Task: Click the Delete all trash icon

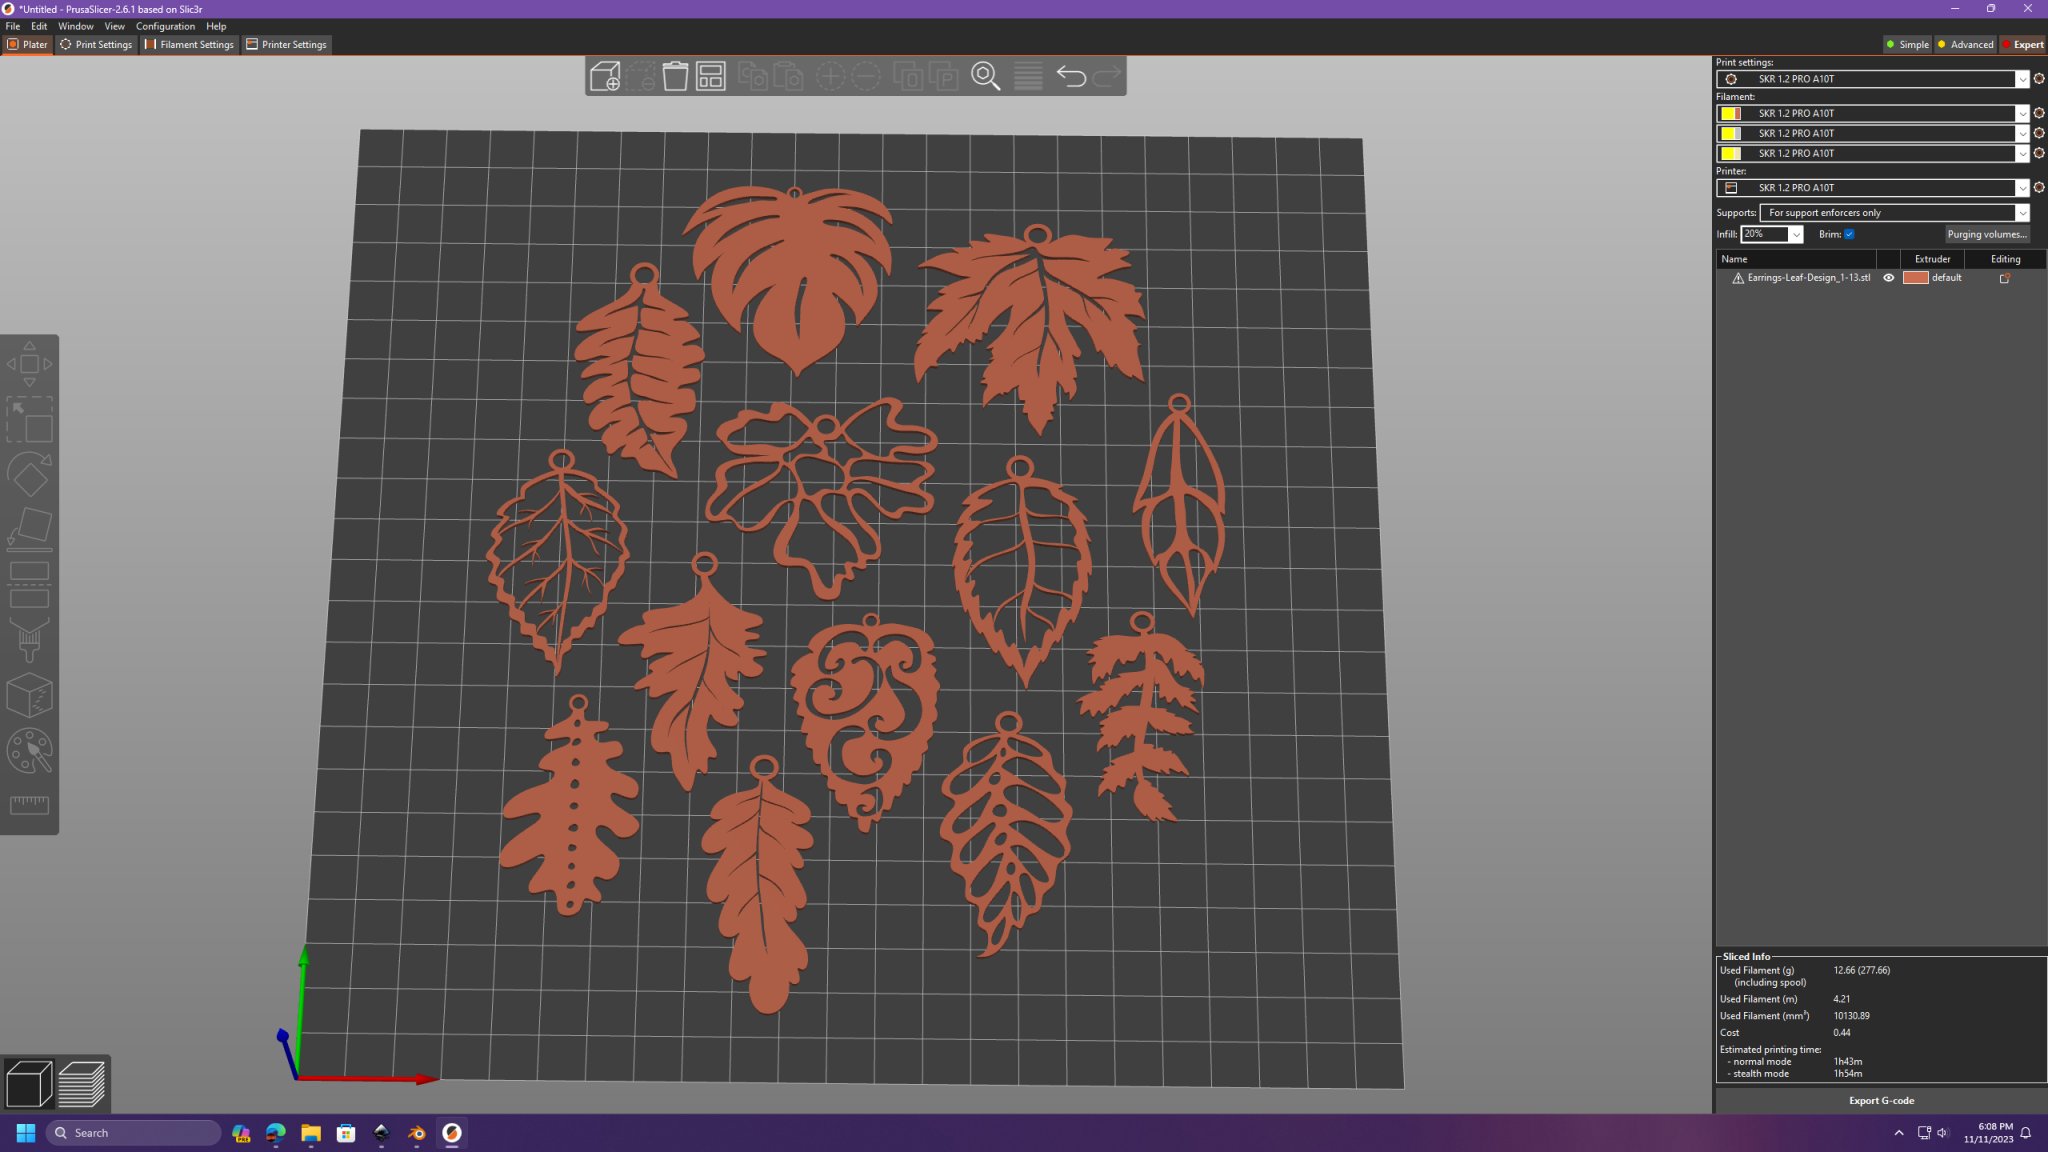Action: 676,76
